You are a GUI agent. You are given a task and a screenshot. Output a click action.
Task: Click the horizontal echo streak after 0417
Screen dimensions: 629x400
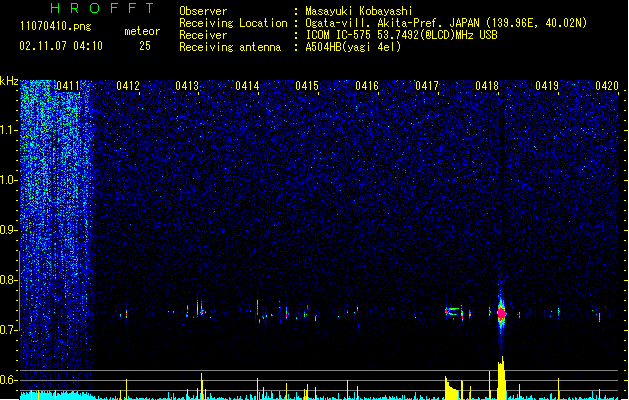(x=452, y=311)
